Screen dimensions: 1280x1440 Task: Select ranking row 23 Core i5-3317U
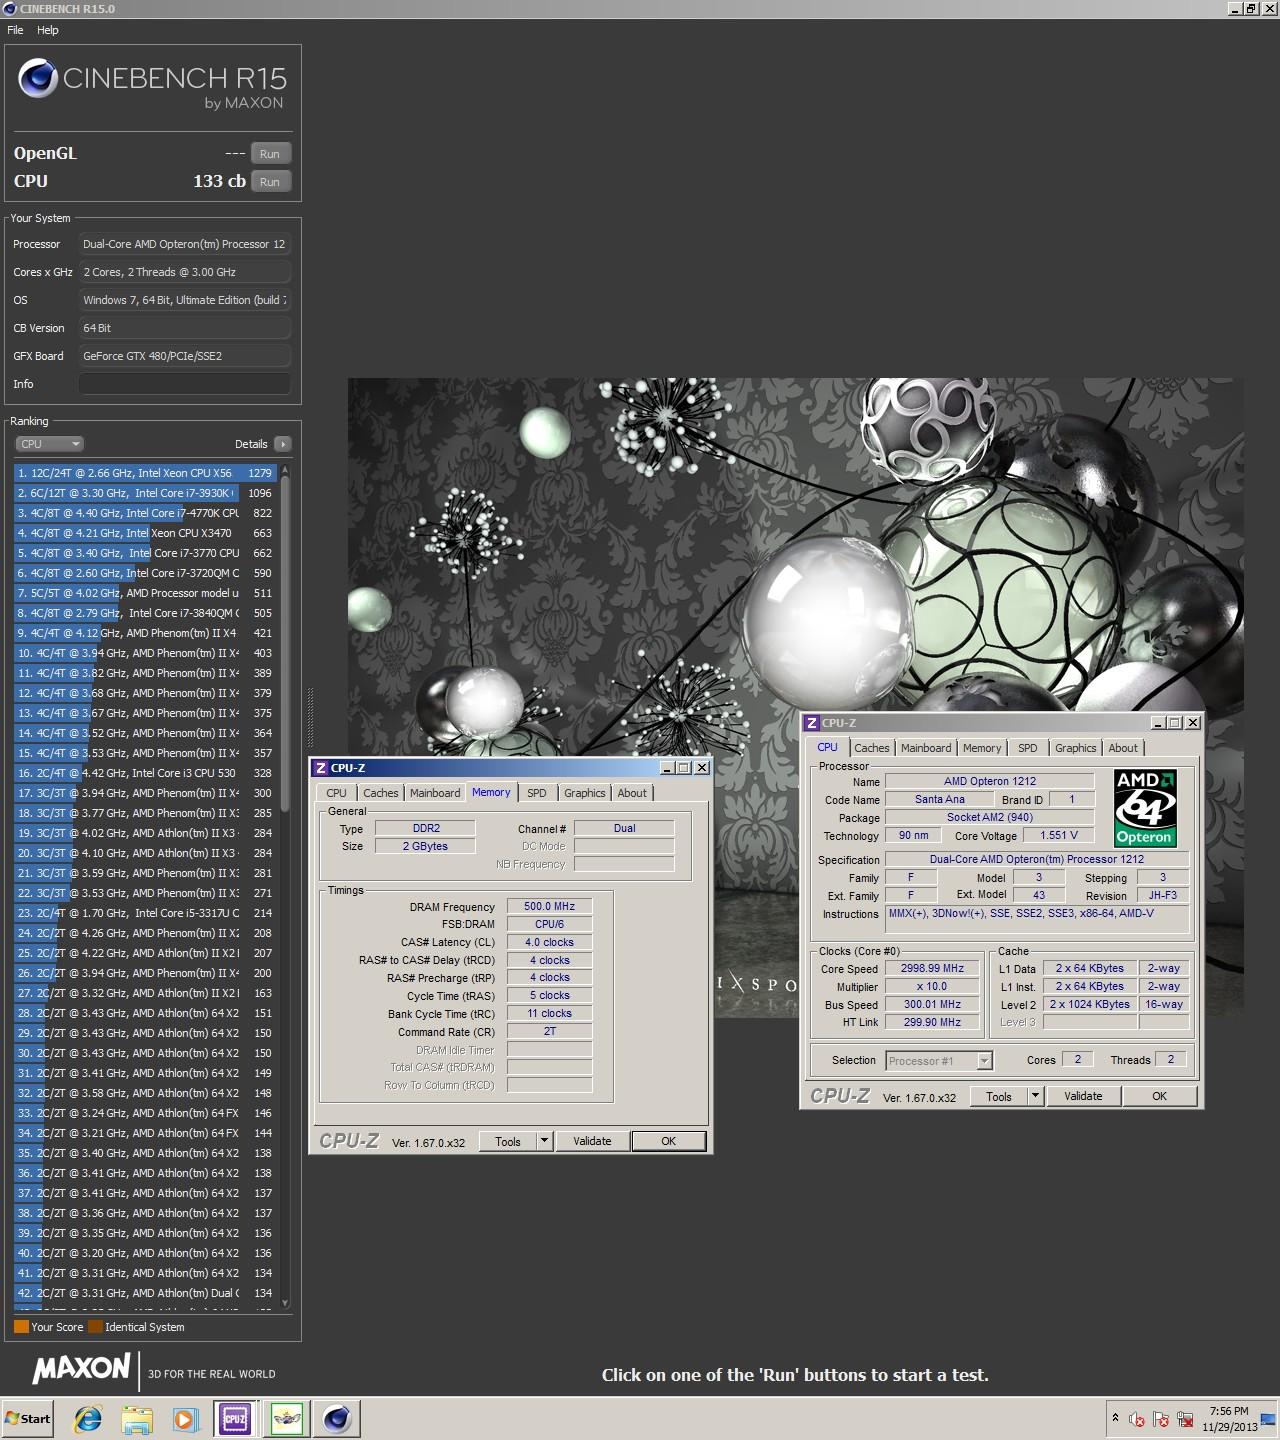(x=145, y=913)
